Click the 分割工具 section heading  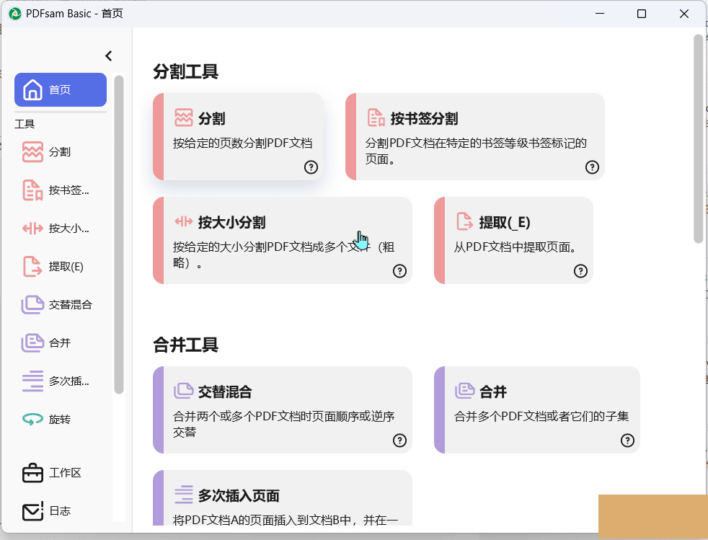[x=186, y=71]
